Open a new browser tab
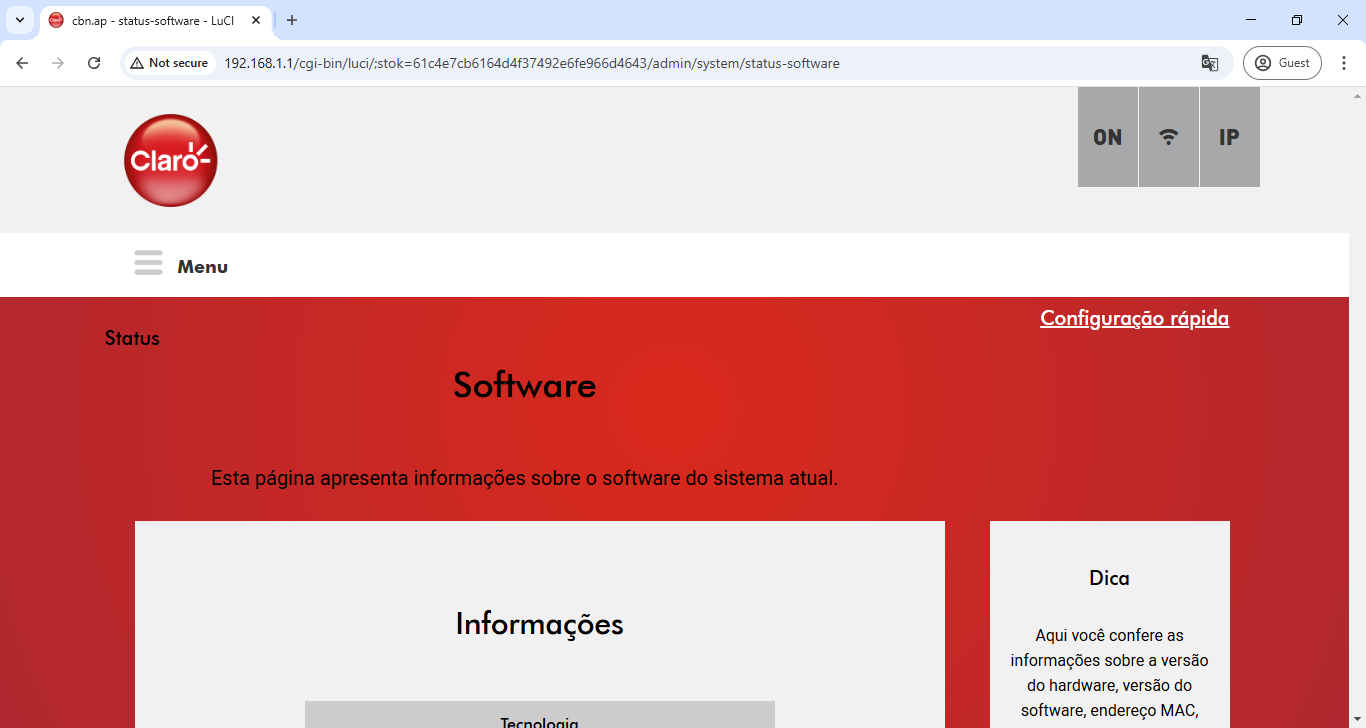Viewport: 1366px width, 728px height. [x=292, y=20]
